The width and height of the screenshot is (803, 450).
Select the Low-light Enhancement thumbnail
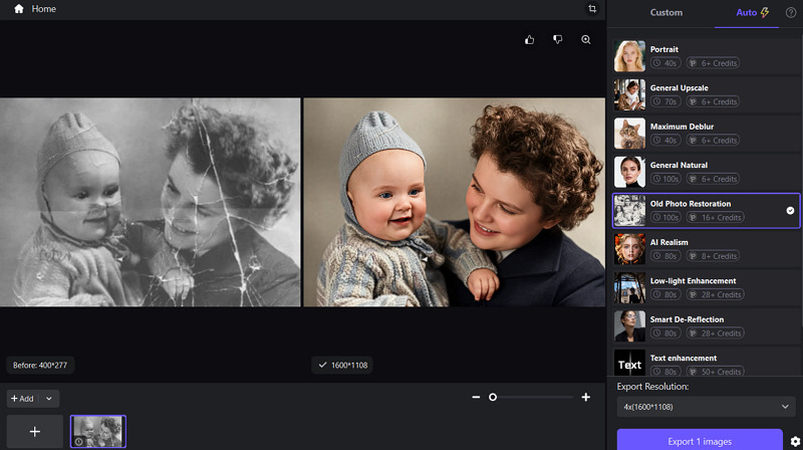629,288
